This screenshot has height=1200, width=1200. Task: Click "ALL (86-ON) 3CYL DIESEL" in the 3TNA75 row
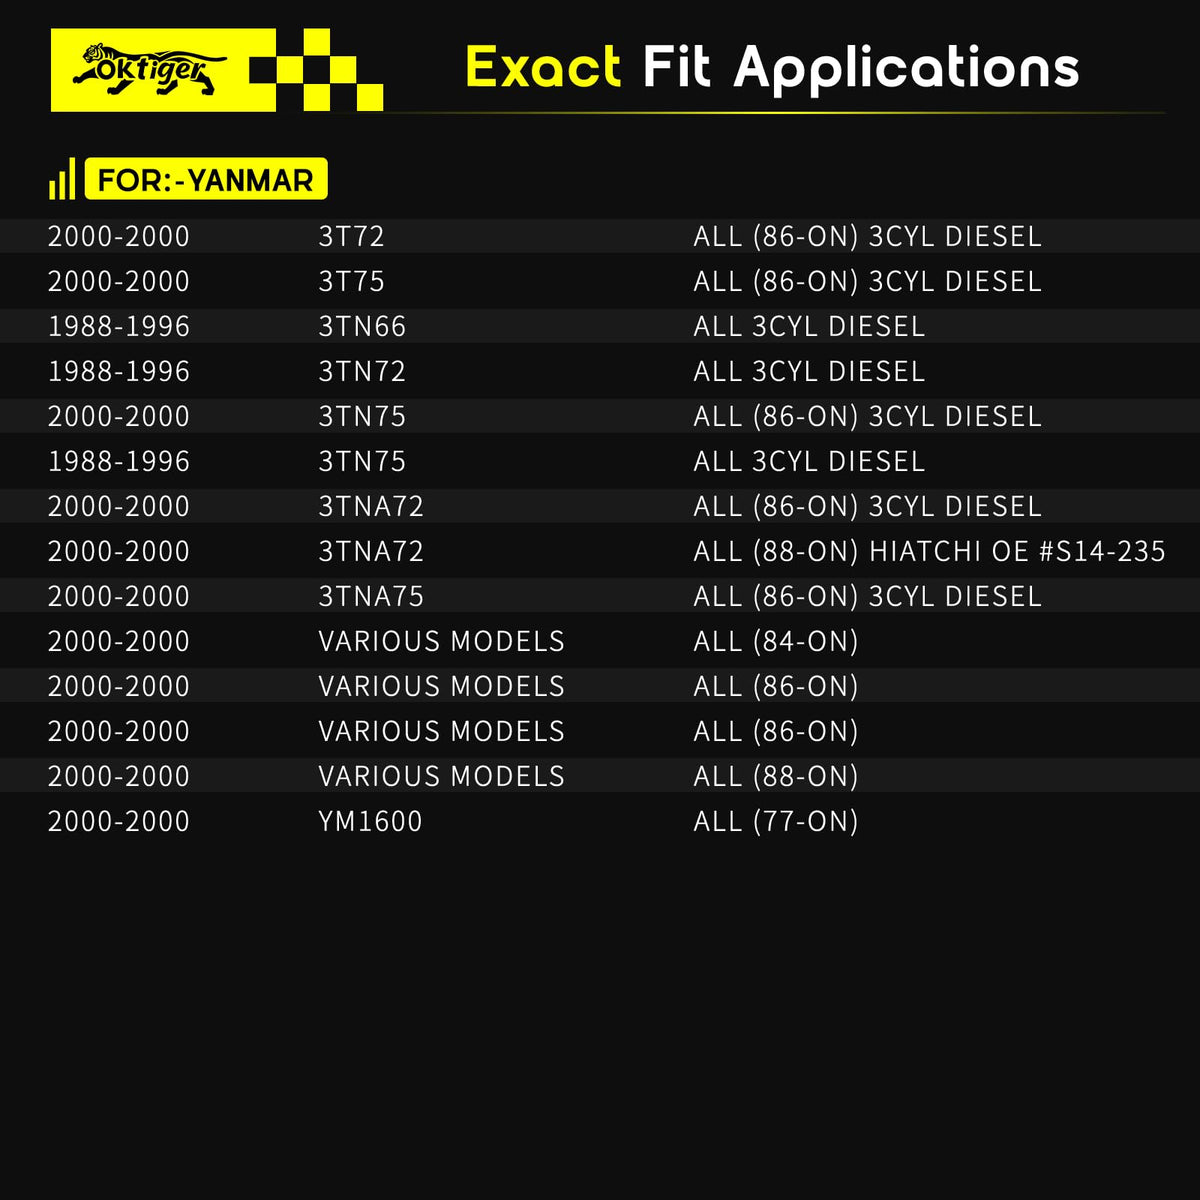[868, 596]
